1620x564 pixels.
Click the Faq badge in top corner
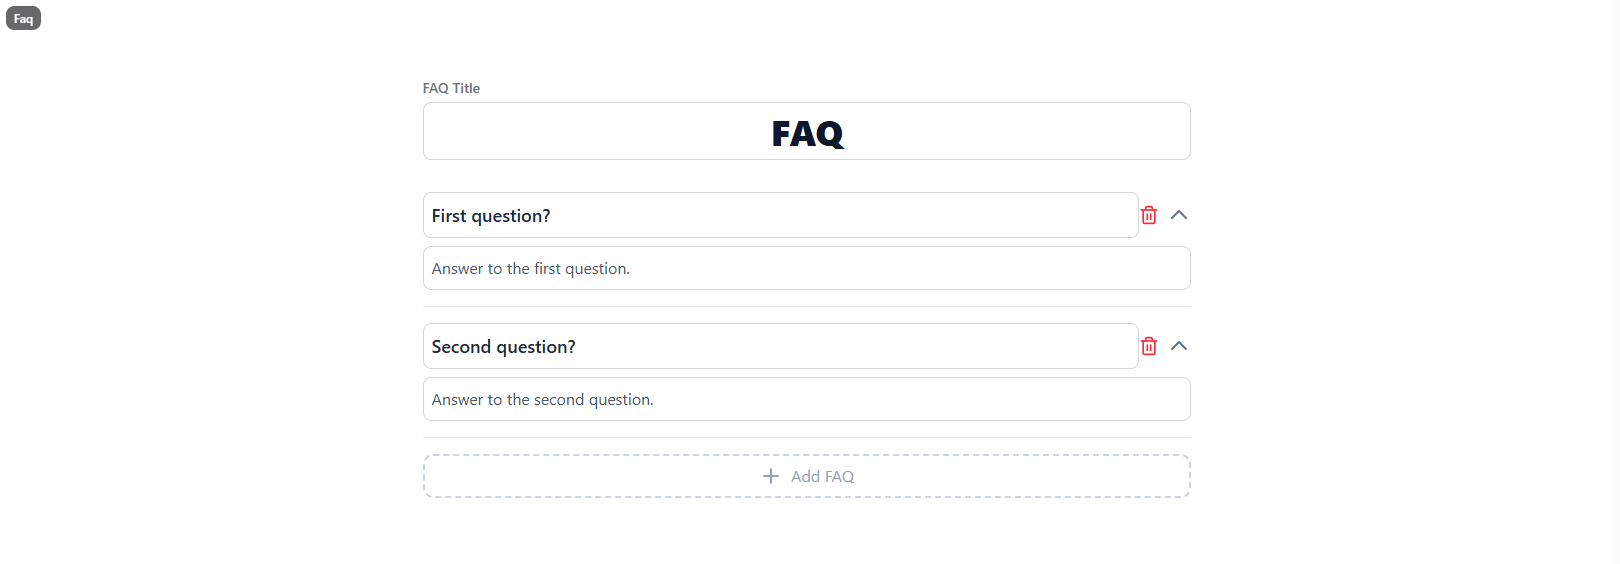[23, 19]
